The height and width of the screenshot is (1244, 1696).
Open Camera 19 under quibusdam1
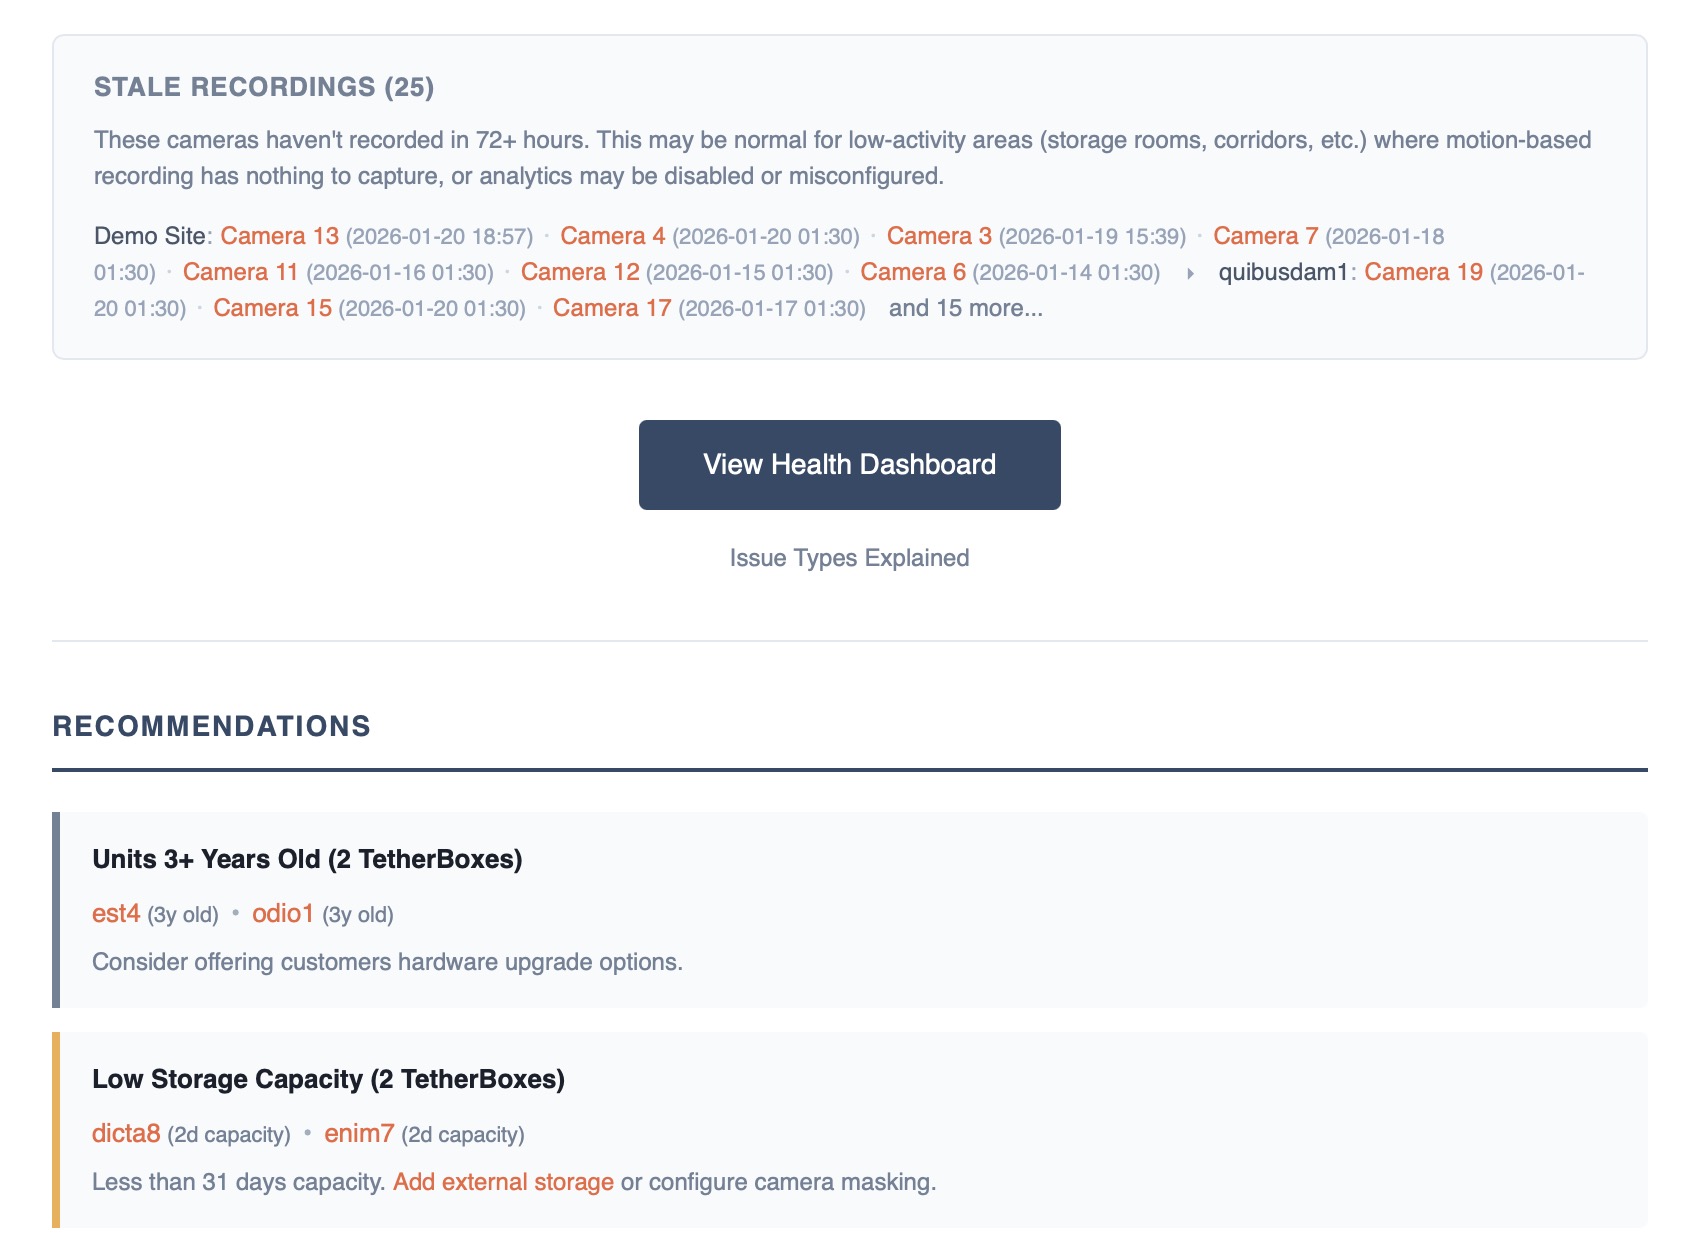pos(1422,272)
